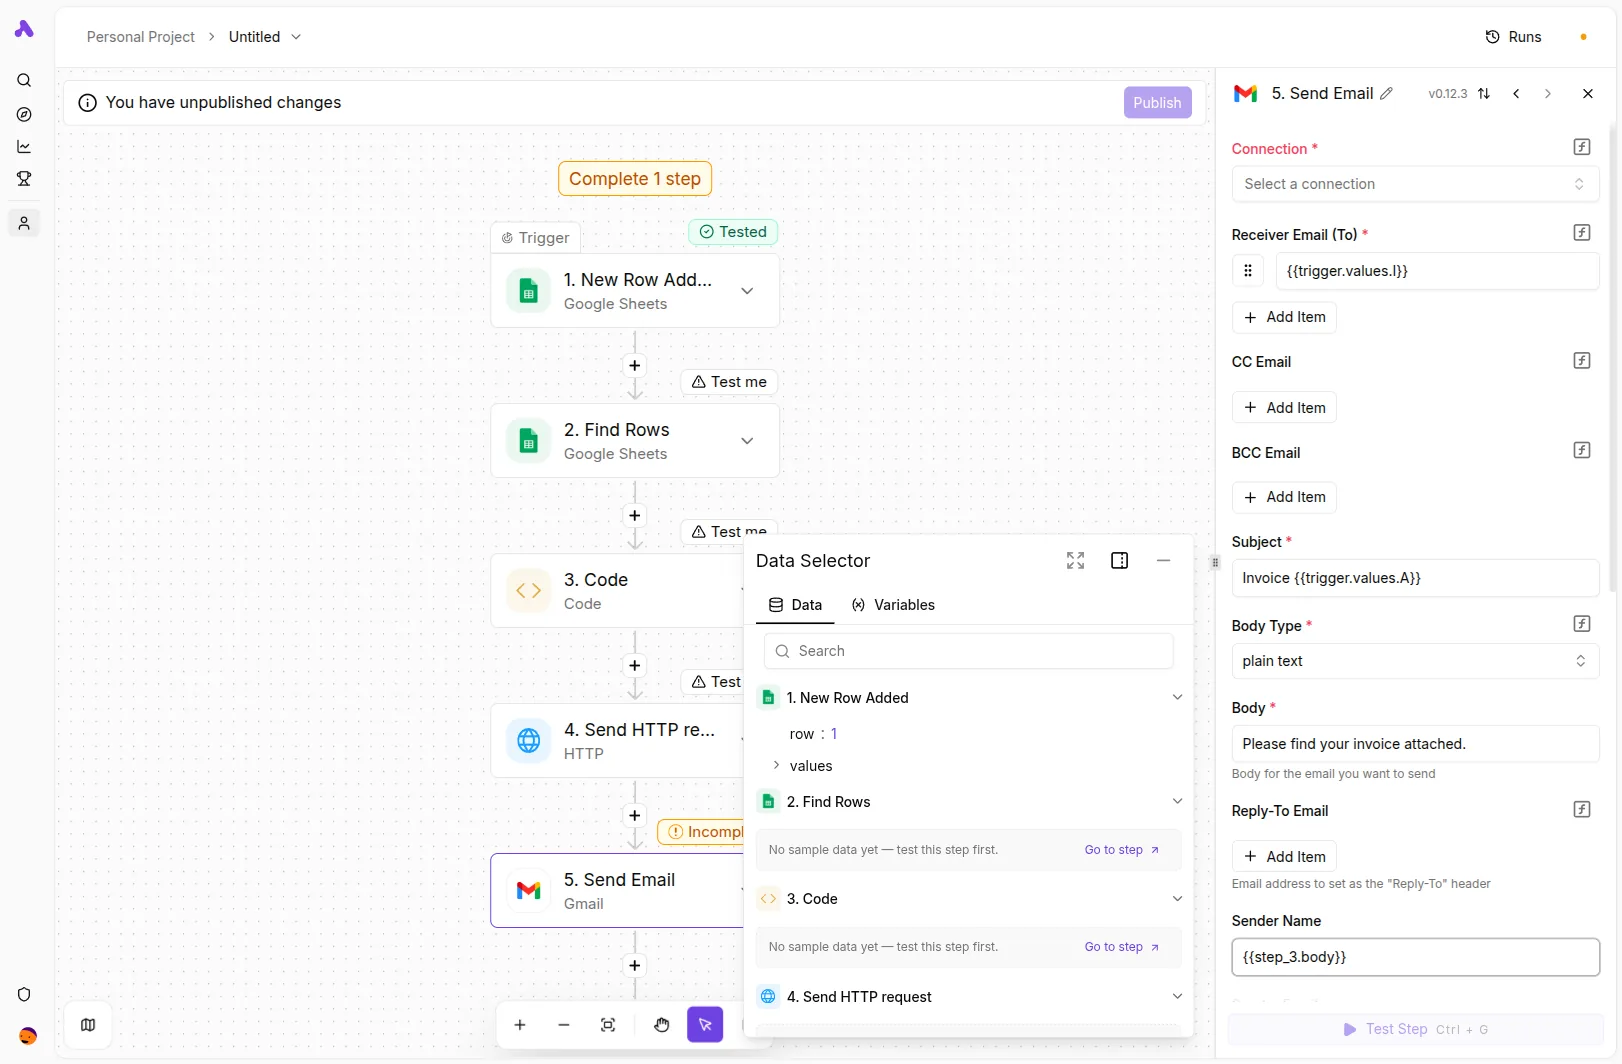Click the HTTP globe icon on step 4

[x=529, y=740]
